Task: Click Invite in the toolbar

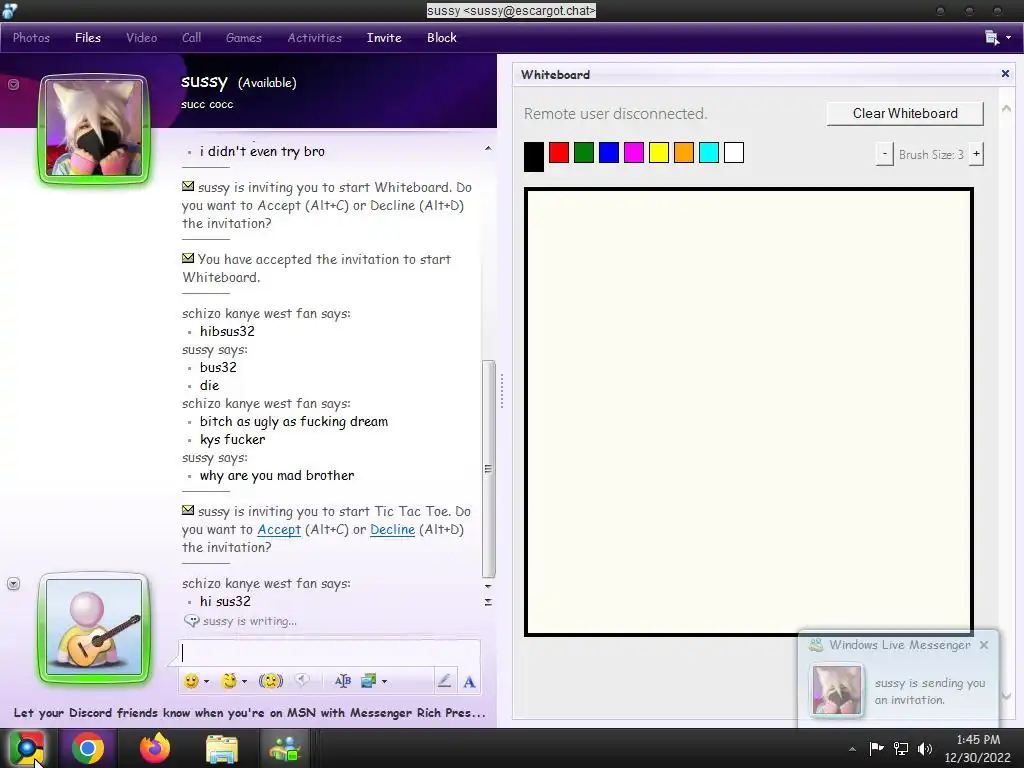Action: coord(384,38)
